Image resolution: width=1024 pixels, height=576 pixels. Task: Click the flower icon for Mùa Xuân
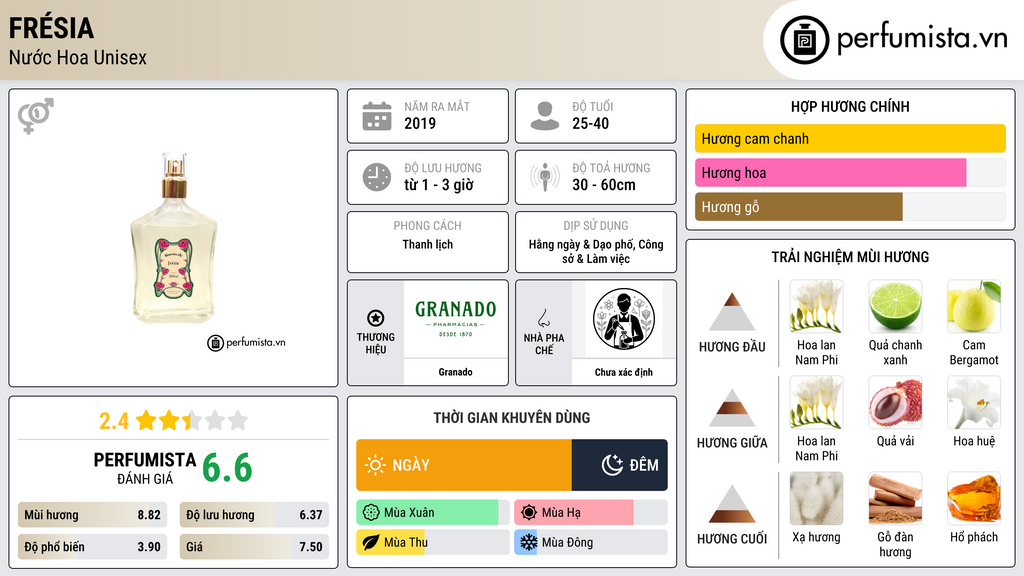tap(371, 513)
